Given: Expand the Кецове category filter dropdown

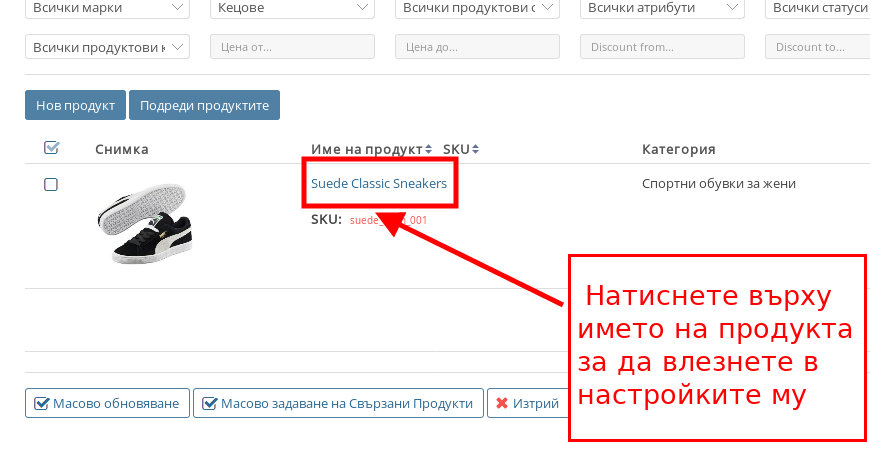Looking at the screenshot, I should point(292,8).
